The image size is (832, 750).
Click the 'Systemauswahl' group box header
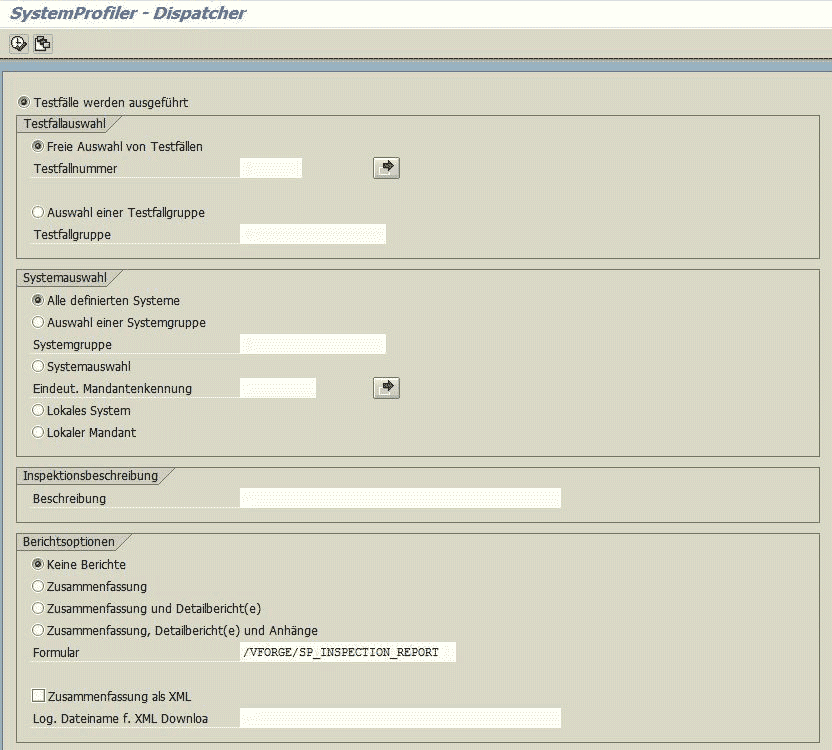click(65, 278)
